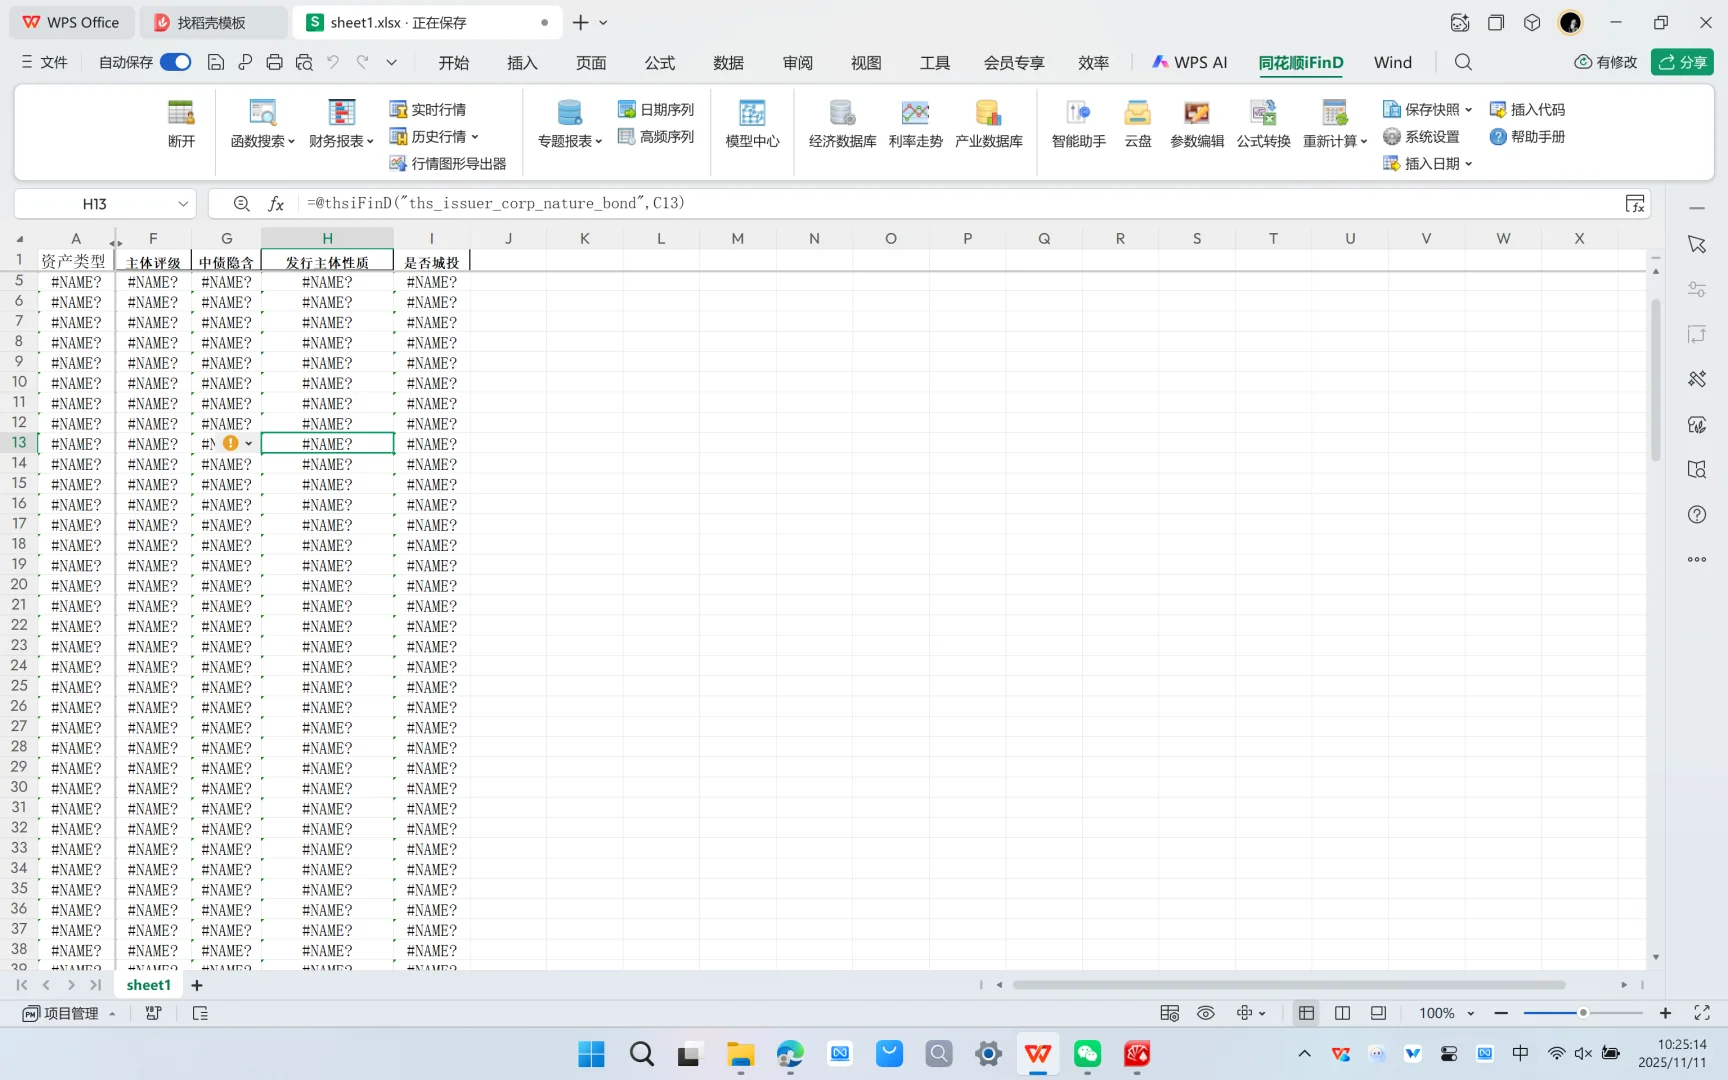This screenshot has width=1728, height=1080.
Task: Open the search icon right of Wind tab
Action: tap(1463, 62)
